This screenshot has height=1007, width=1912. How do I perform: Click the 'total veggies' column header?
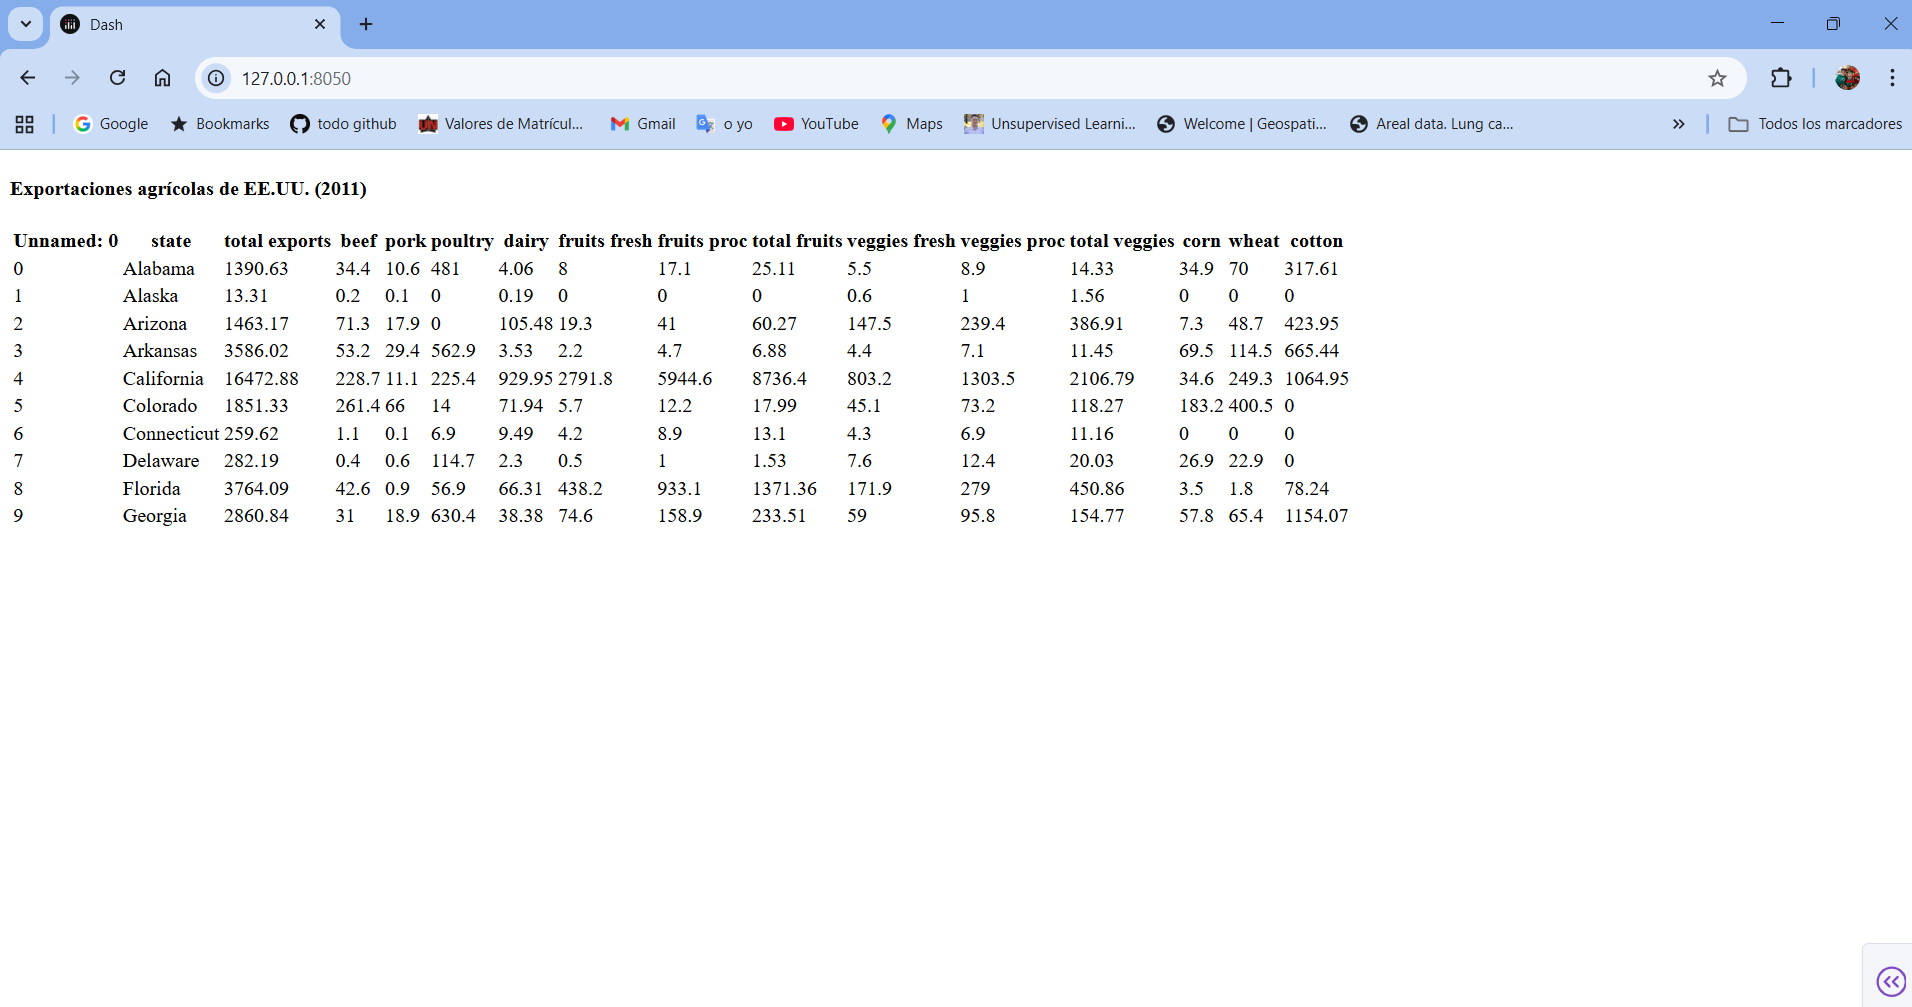tap(1122, 241)
